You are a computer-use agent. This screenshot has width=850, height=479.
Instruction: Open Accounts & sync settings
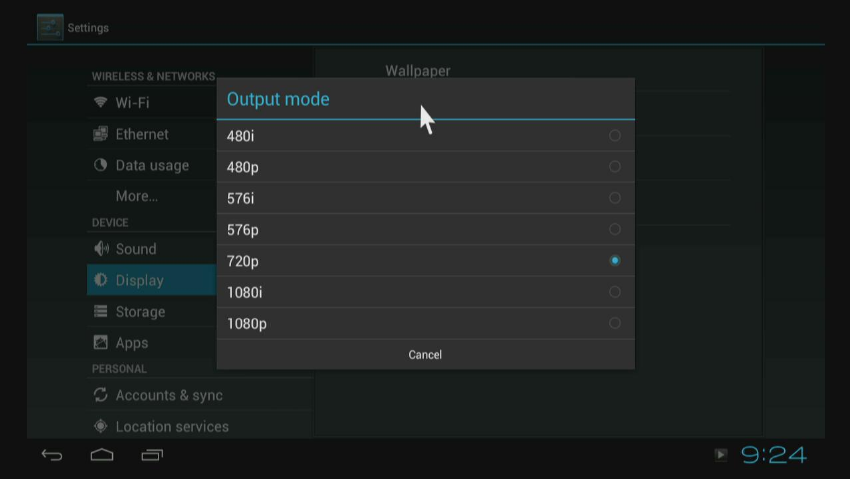coord(199,395)
